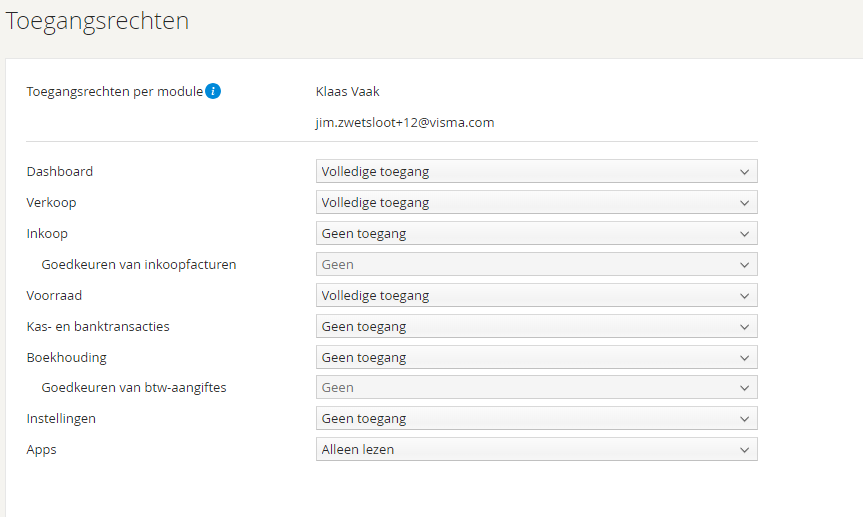This screenshot has width=863, height=517.
Task: Click the Instellingen row label
Action: click(x=61, y=418)
